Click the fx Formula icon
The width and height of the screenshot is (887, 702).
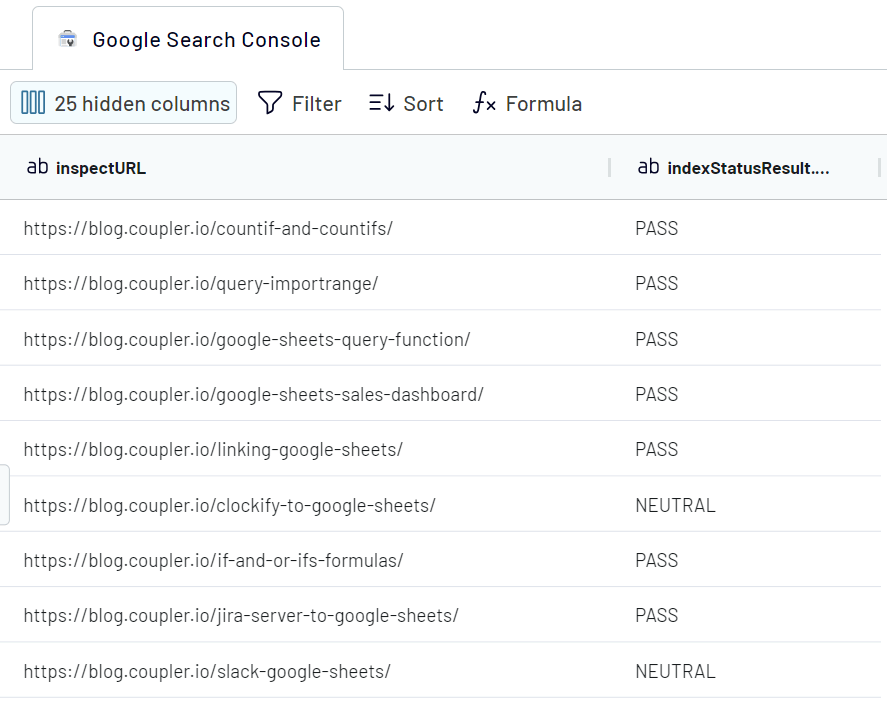click(x=484, y=104)
